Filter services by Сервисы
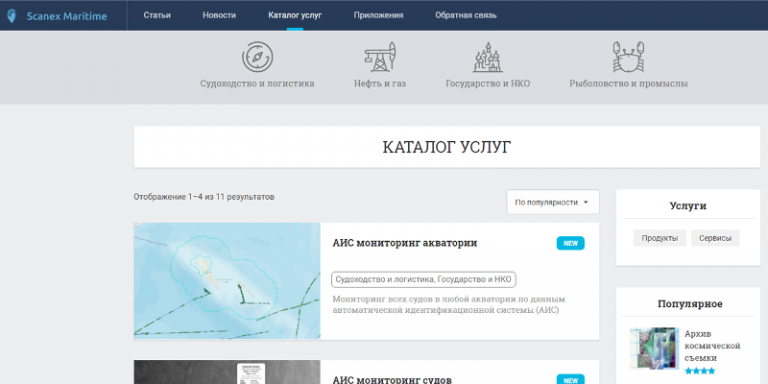Screen dimensions: 768x384 click(715, 238)
